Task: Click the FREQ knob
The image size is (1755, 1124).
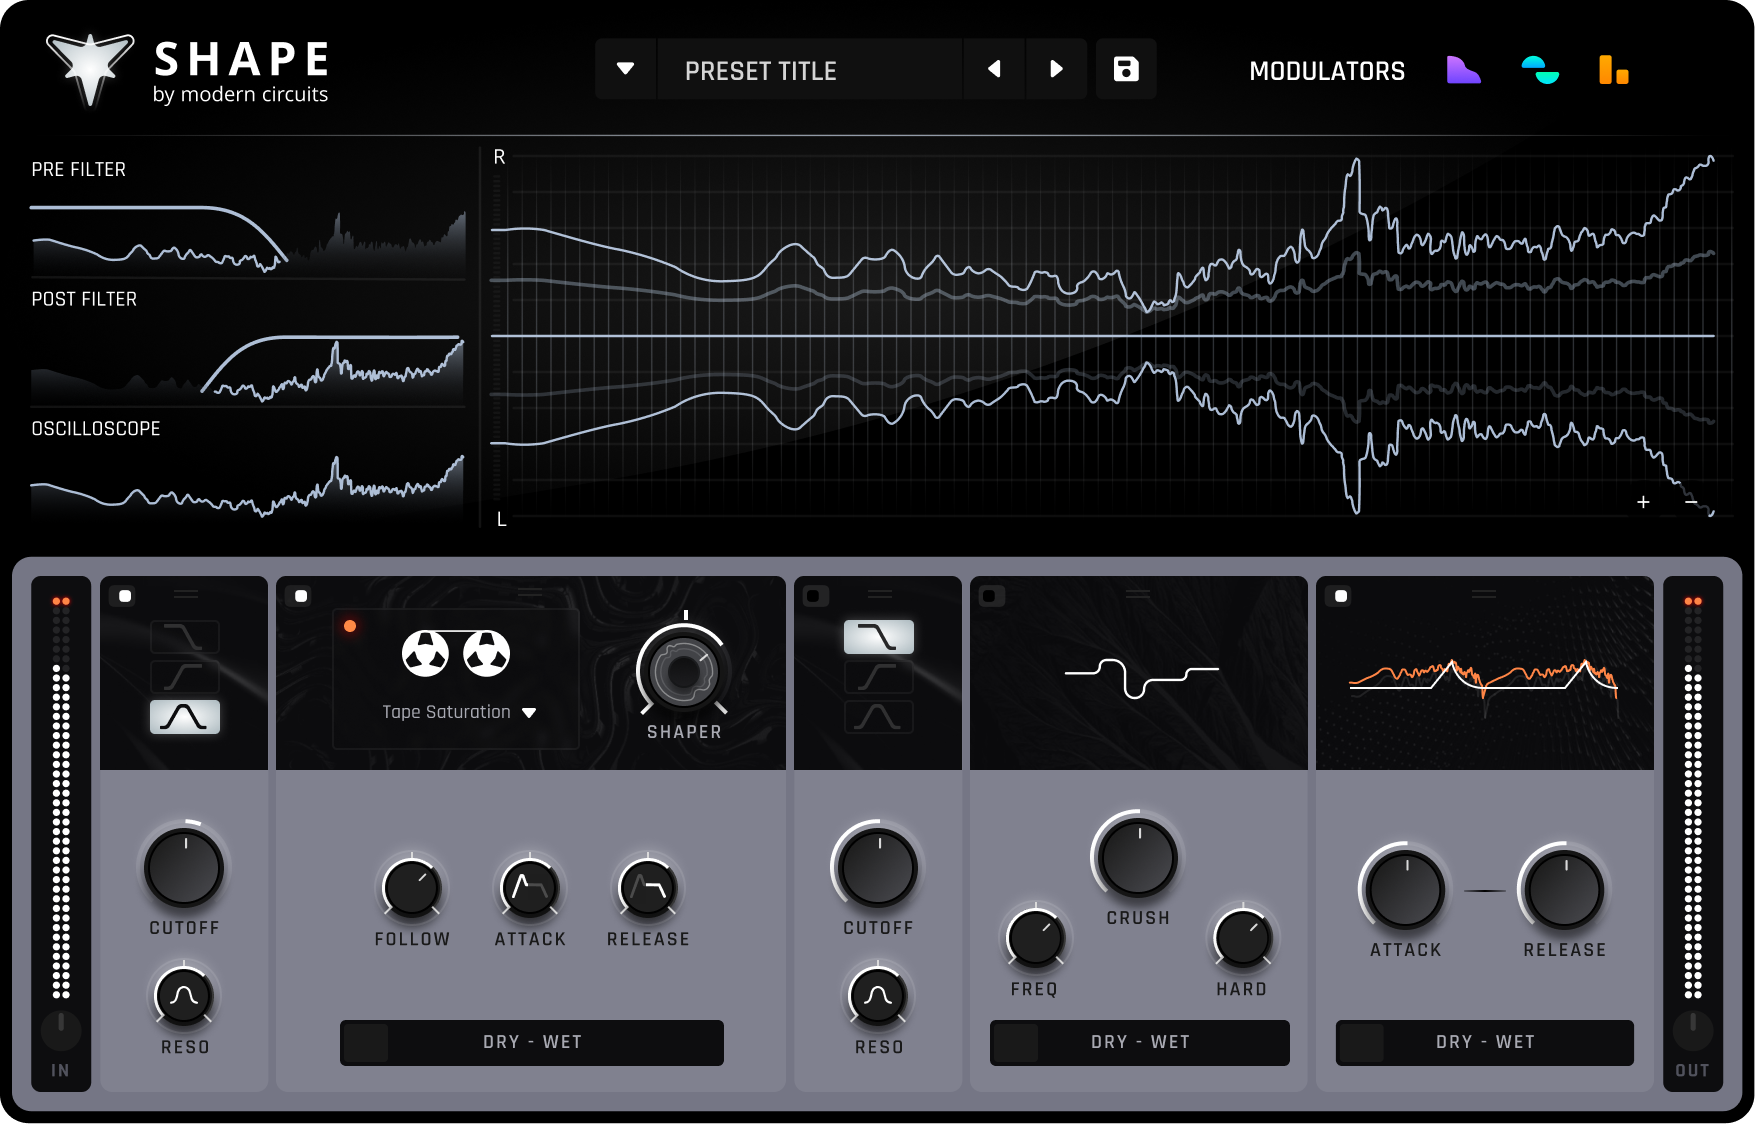Action: (1035, 938)
